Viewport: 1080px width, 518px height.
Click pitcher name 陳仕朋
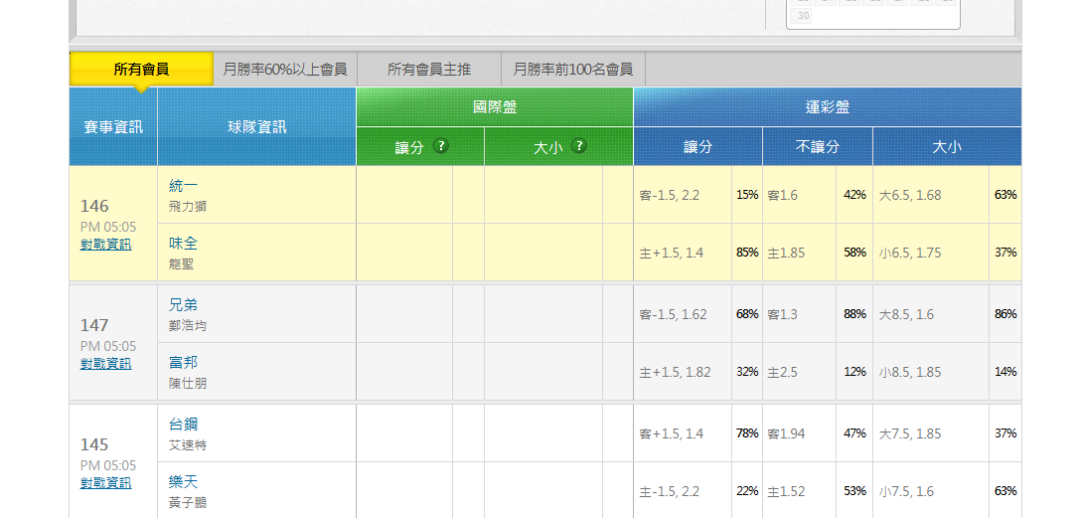click(187, 384)
